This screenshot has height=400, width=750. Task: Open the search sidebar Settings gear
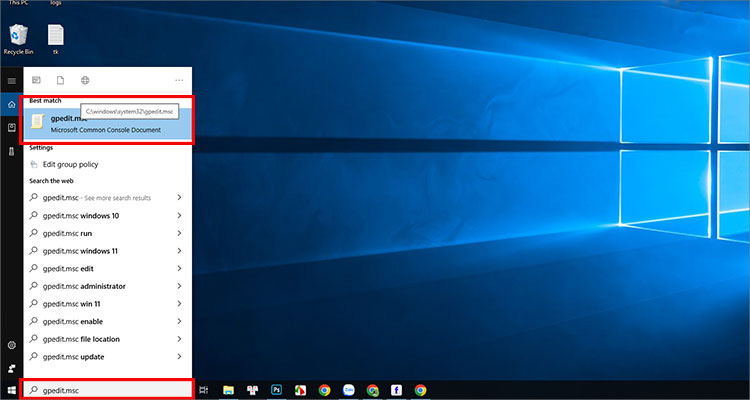[x=12, y=345]
